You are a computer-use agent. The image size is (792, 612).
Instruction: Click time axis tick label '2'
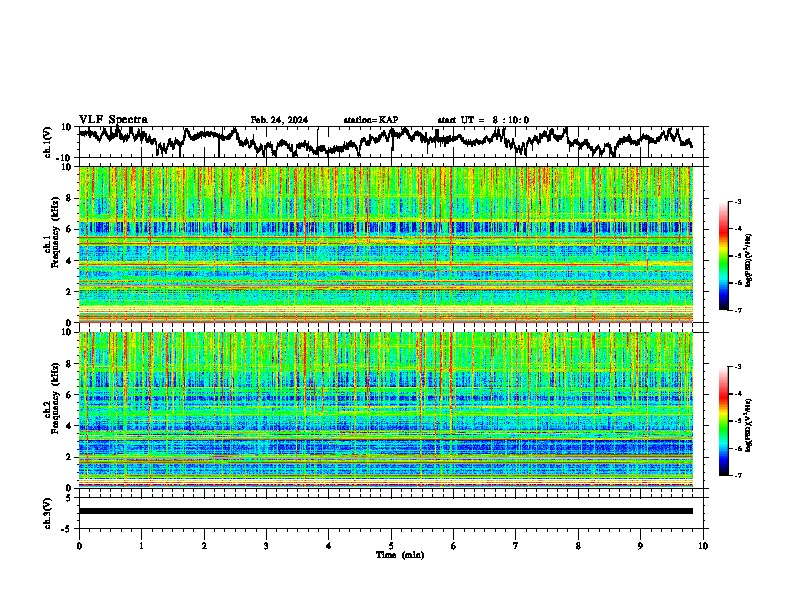(x=204, y=546)
